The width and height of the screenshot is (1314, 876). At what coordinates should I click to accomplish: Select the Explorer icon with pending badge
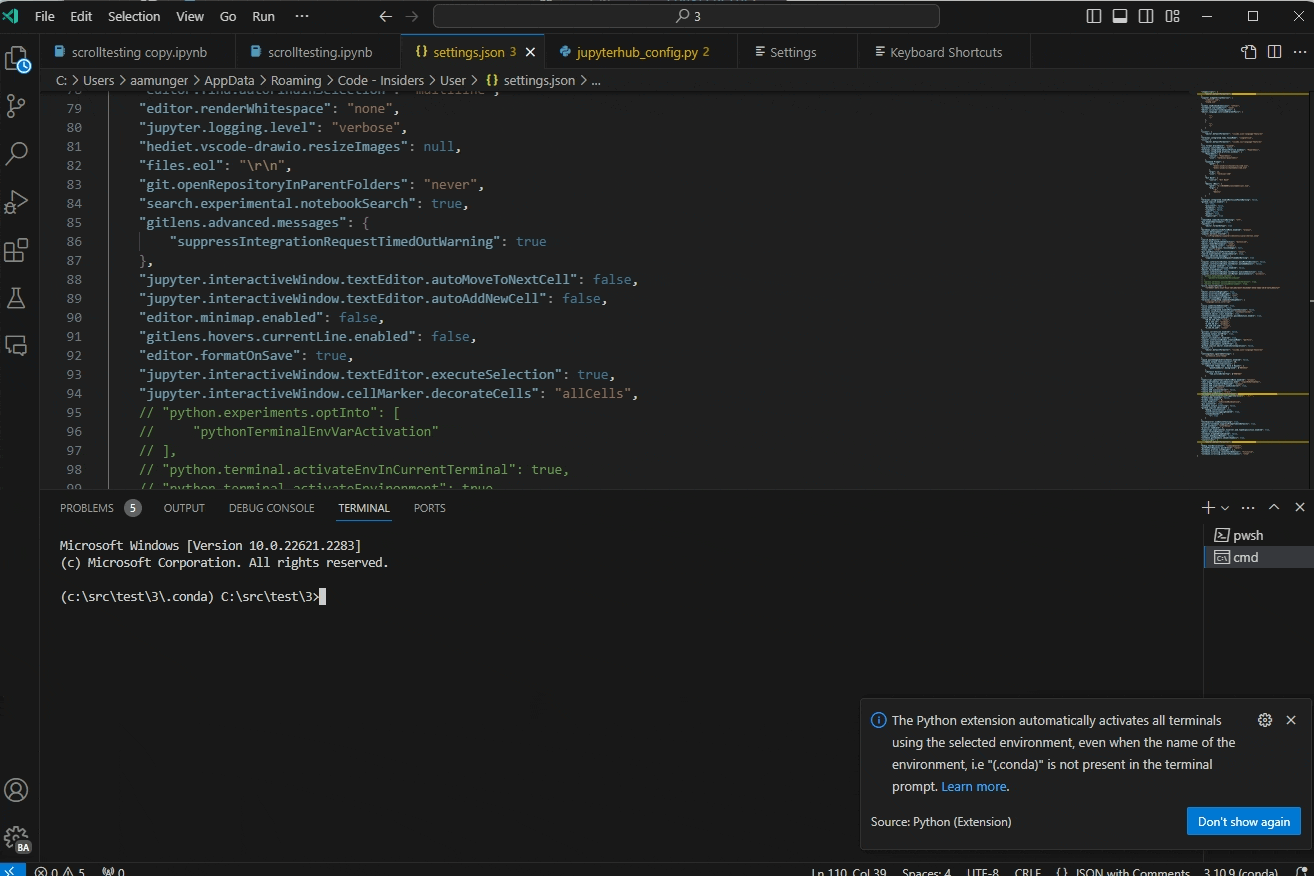tap(16, 58)
